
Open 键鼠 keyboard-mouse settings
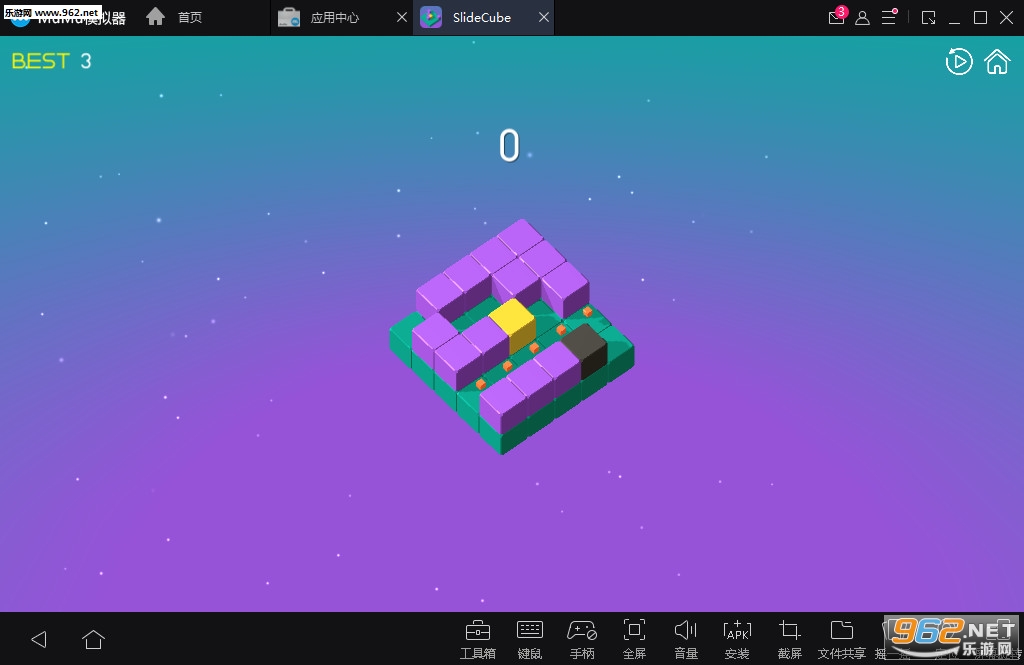point(530,640)
